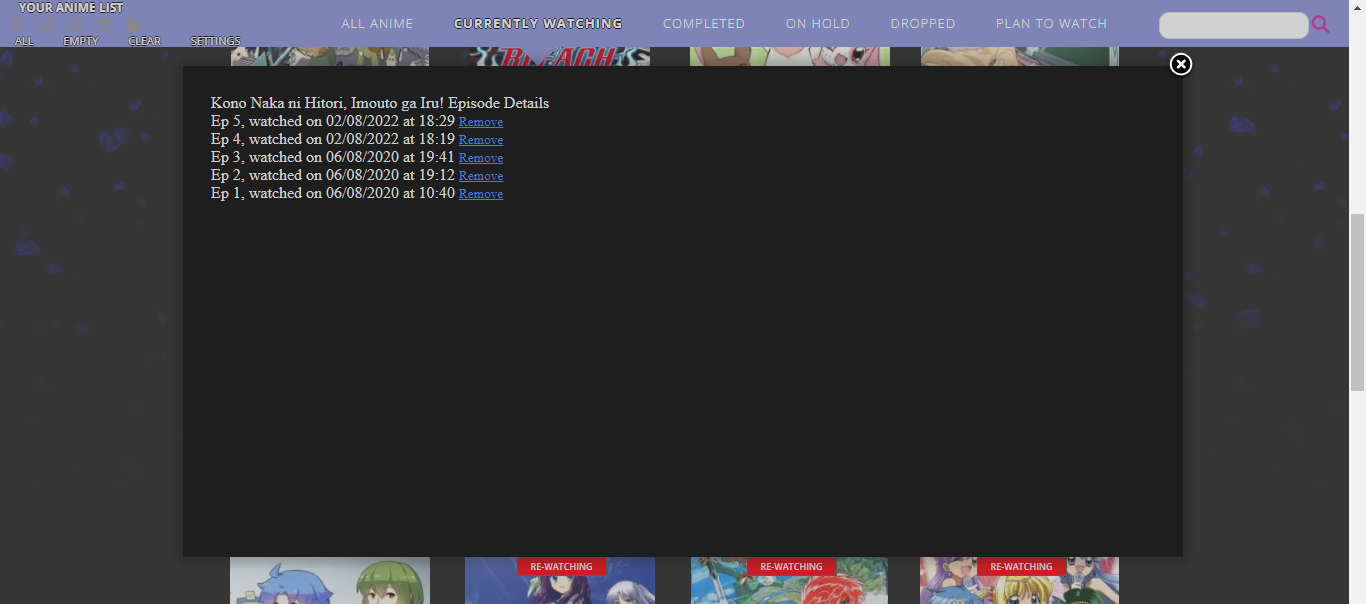Click the pink search magnifier icon
The image size is (1366, 604).
[x=1321, y=25]
